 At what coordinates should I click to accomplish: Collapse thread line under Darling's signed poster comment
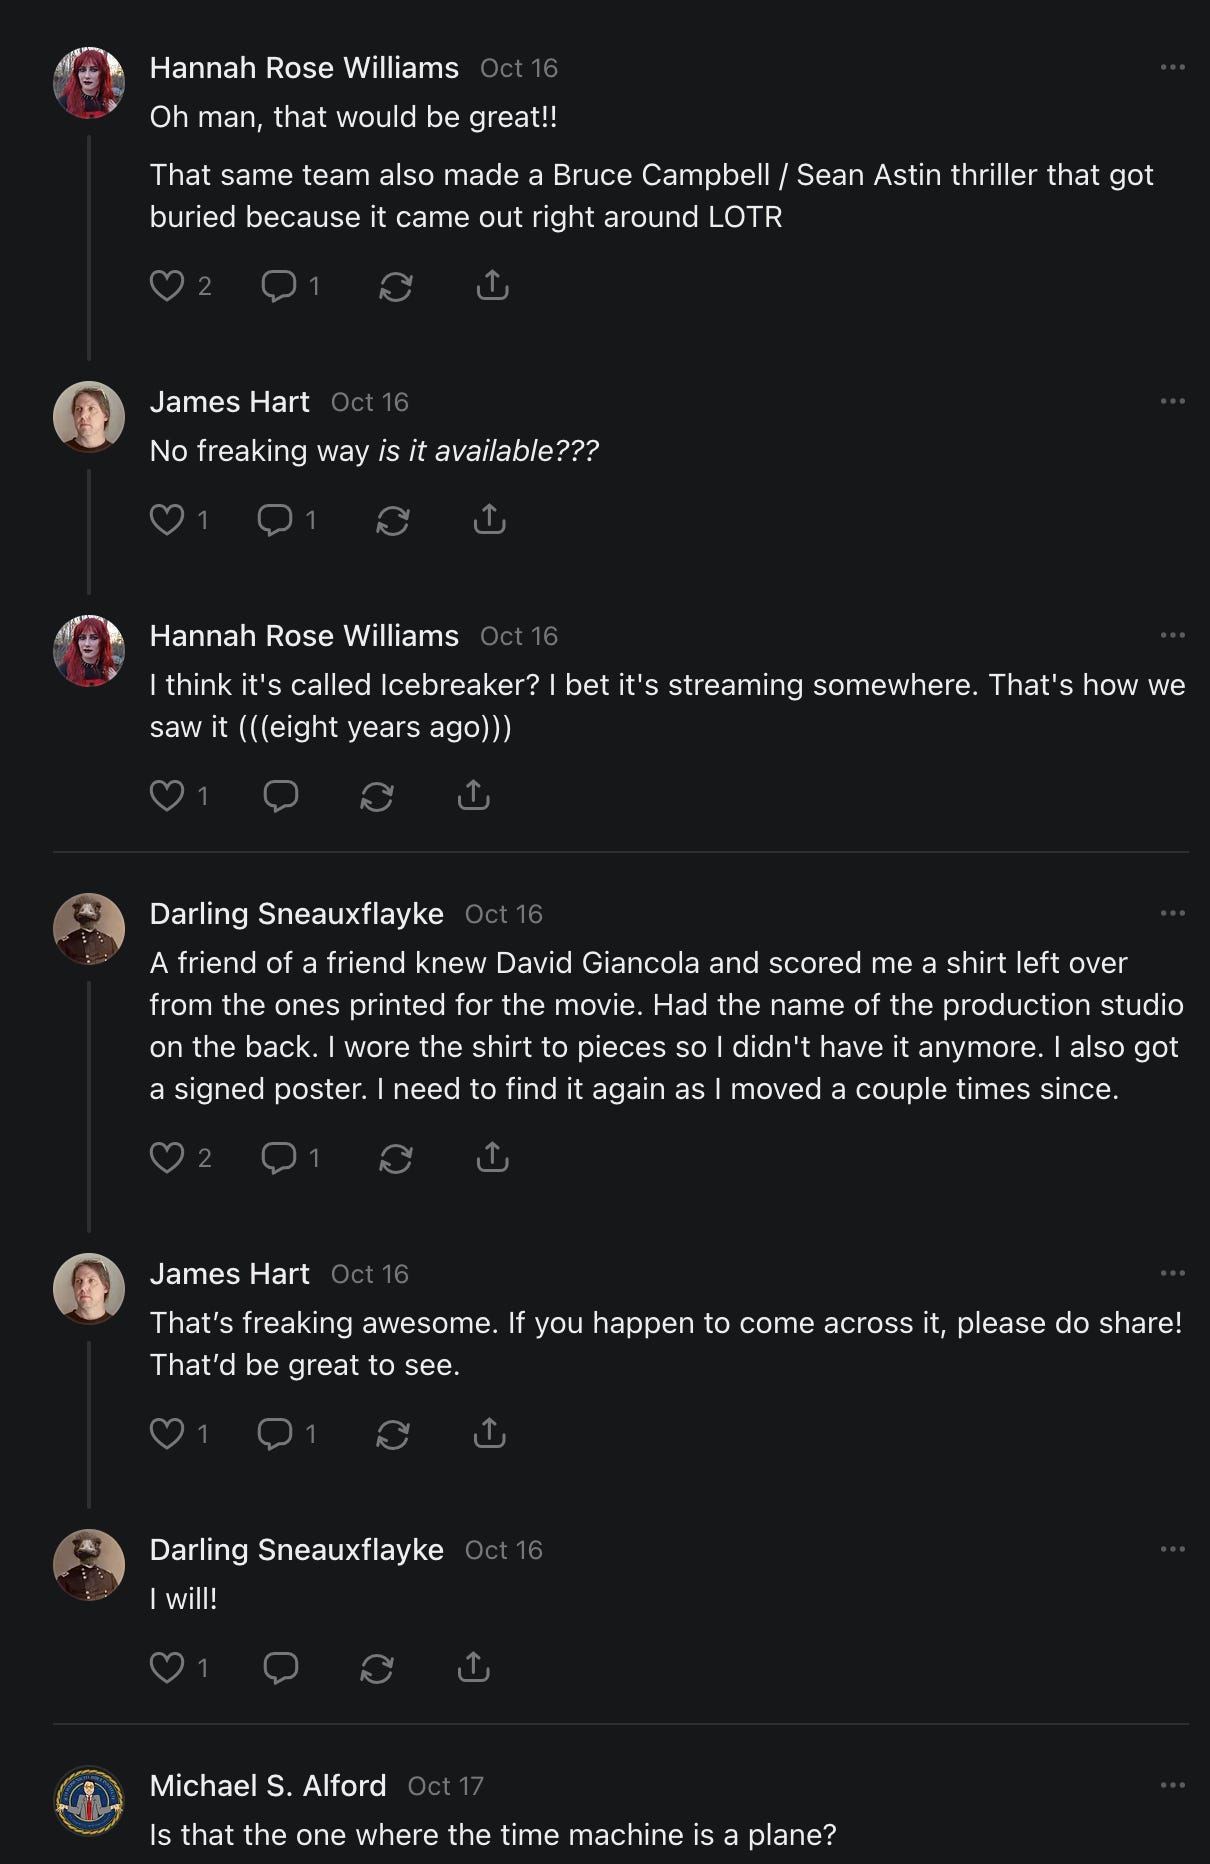89,1105
